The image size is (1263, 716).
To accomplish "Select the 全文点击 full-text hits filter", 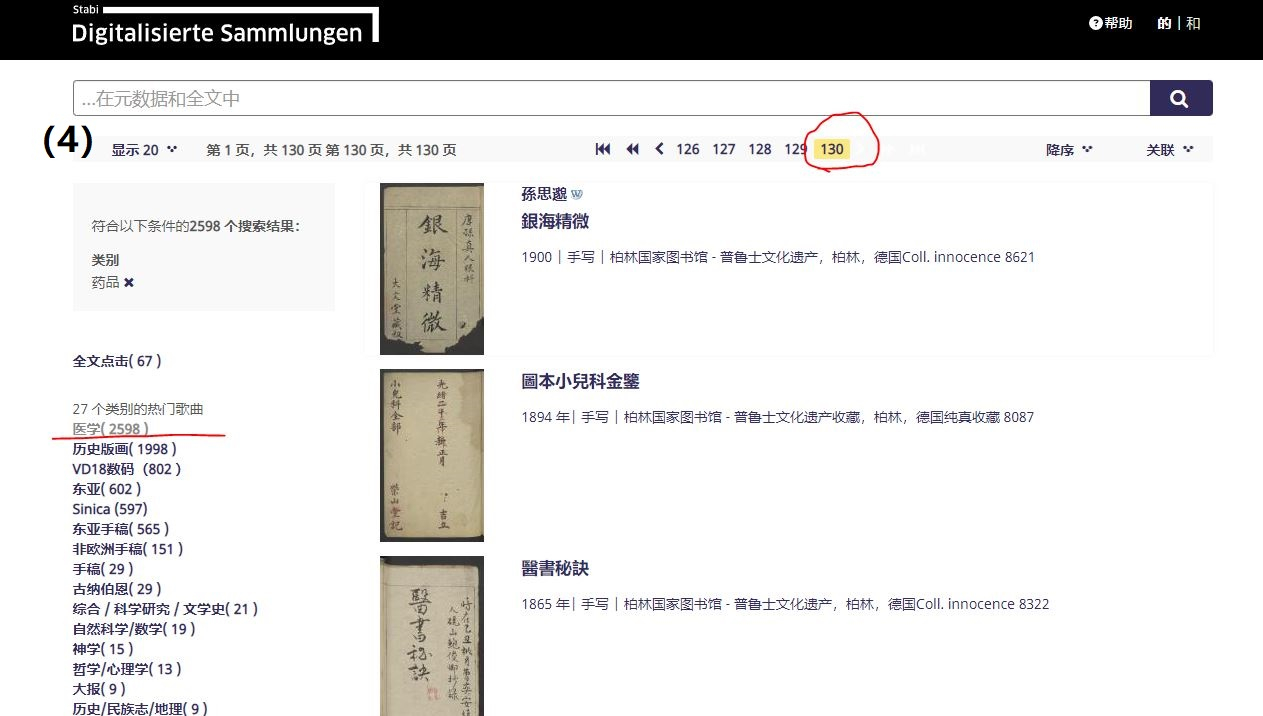I will [116, 361].
